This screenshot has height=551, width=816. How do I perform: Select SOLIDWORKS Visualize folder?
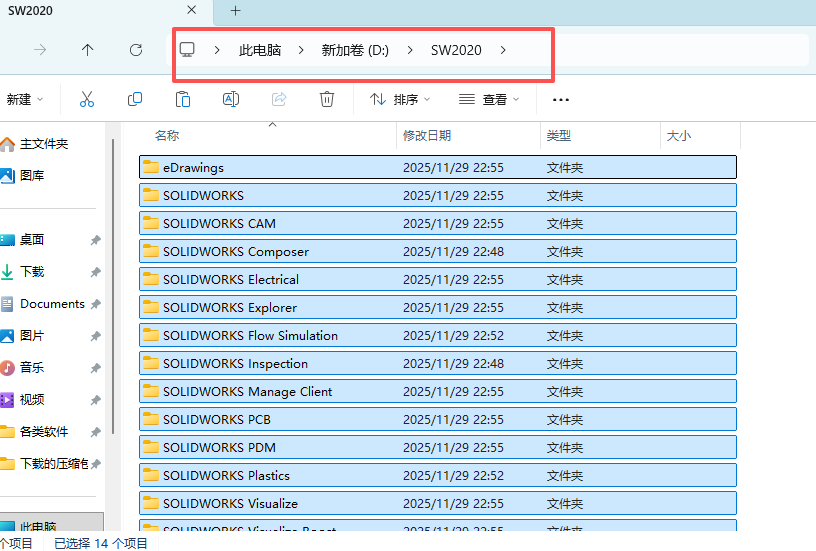pos(438,504)
